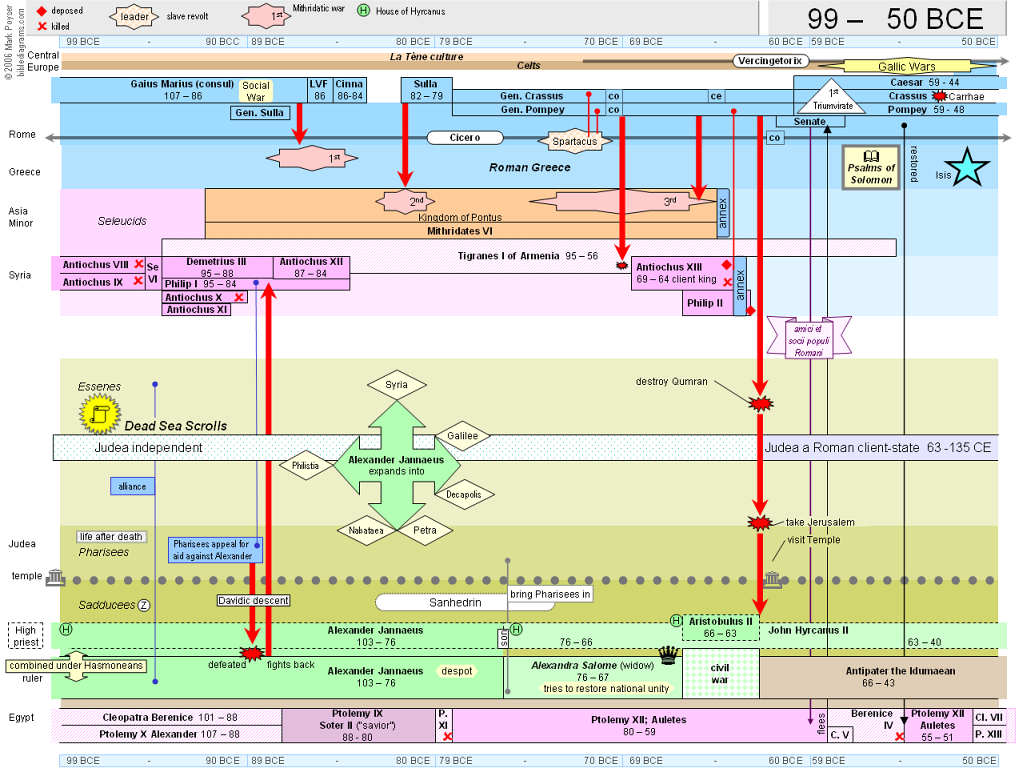Click the 'civil war' box
The height and width of the screenshot is (768, 1024).
tap(720, 673)
